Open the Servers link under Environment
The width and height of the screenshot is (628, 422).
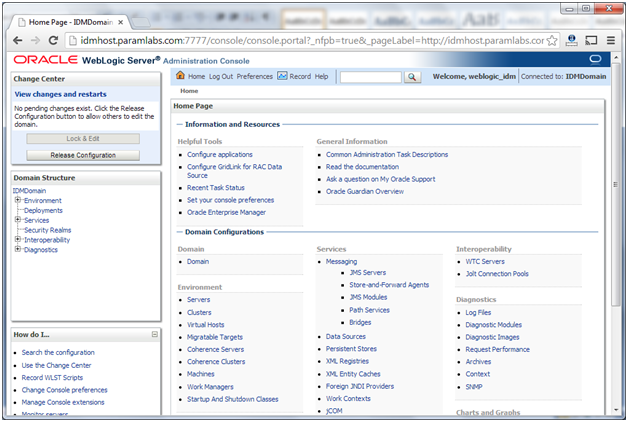pos(198,300)
